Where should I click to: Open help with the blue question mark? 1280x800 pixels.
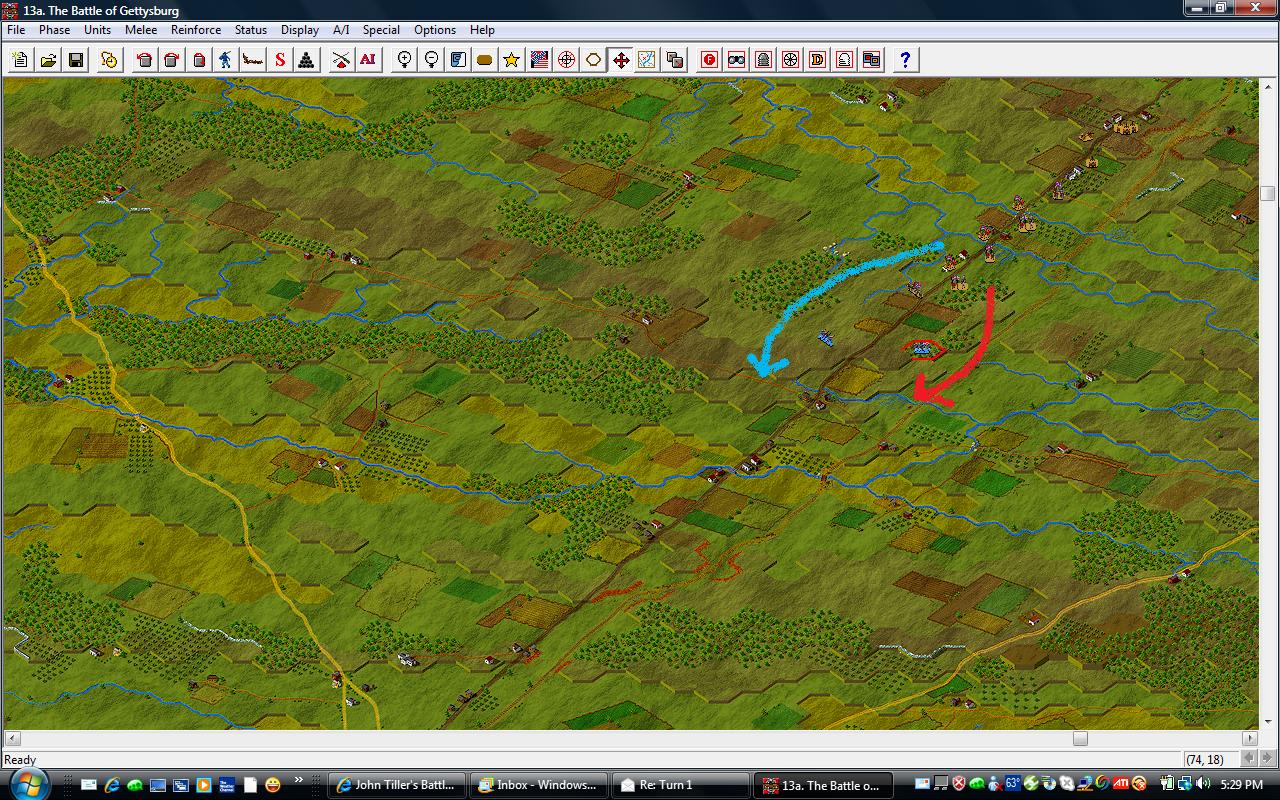pyautogui.click(x=905, y=60)
